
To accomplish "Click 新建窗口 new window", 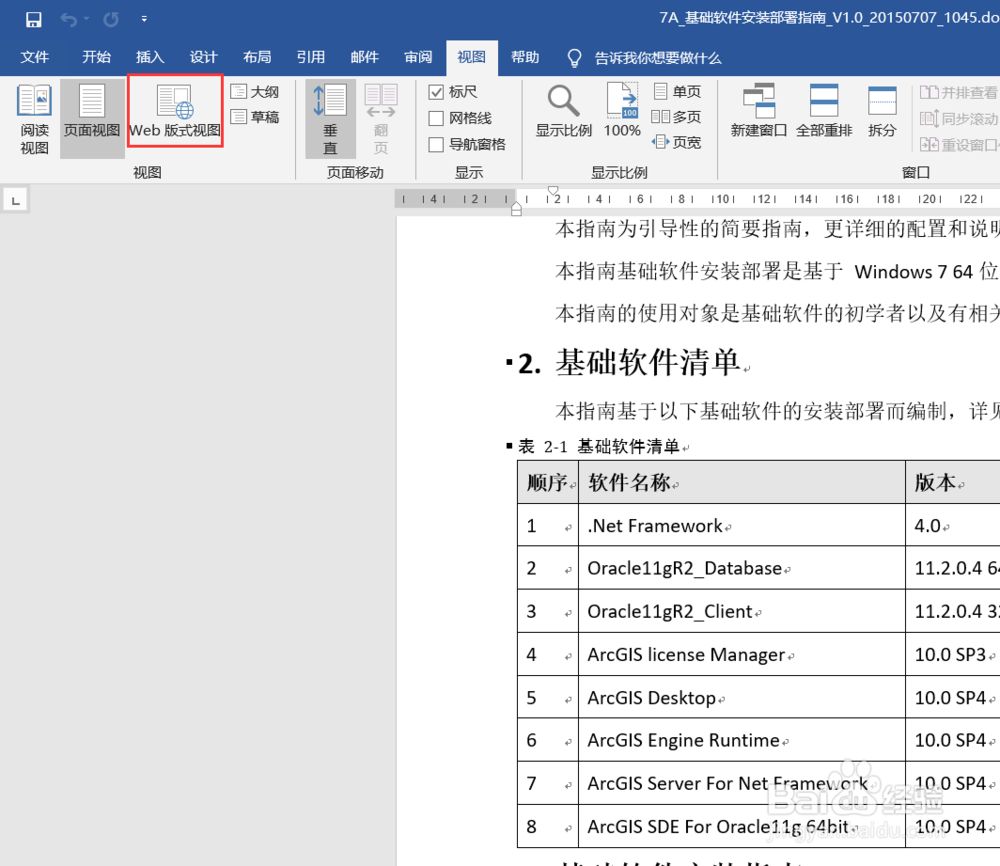I will 758,111.
